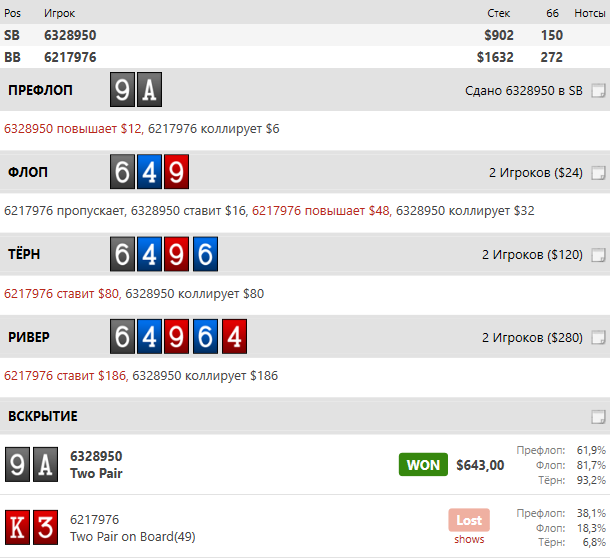Screen dimensions: 613x559
Task: Click the Стек column header
Action: 498,13
